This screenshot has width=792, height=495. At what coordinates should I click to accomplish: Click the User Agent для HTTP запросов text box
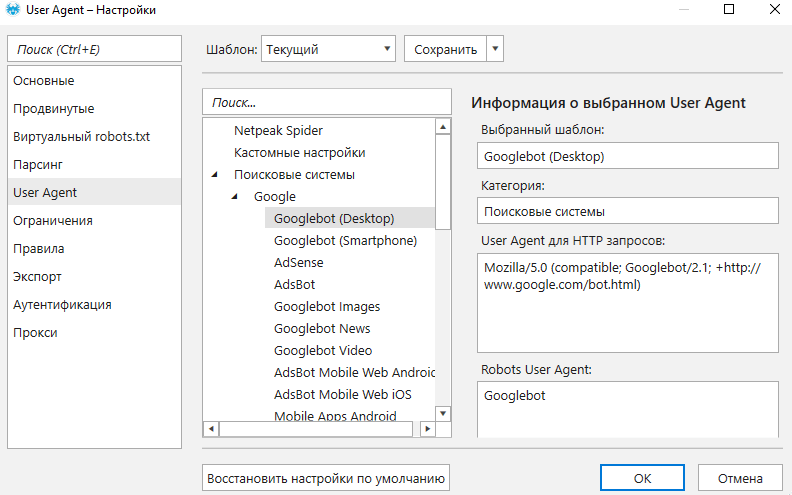pos(627,303)
